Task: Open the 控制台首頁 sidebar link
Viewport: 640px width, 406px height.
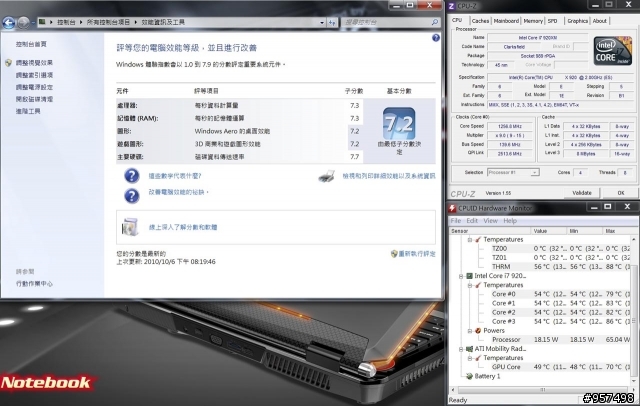Action: [31, 44]
